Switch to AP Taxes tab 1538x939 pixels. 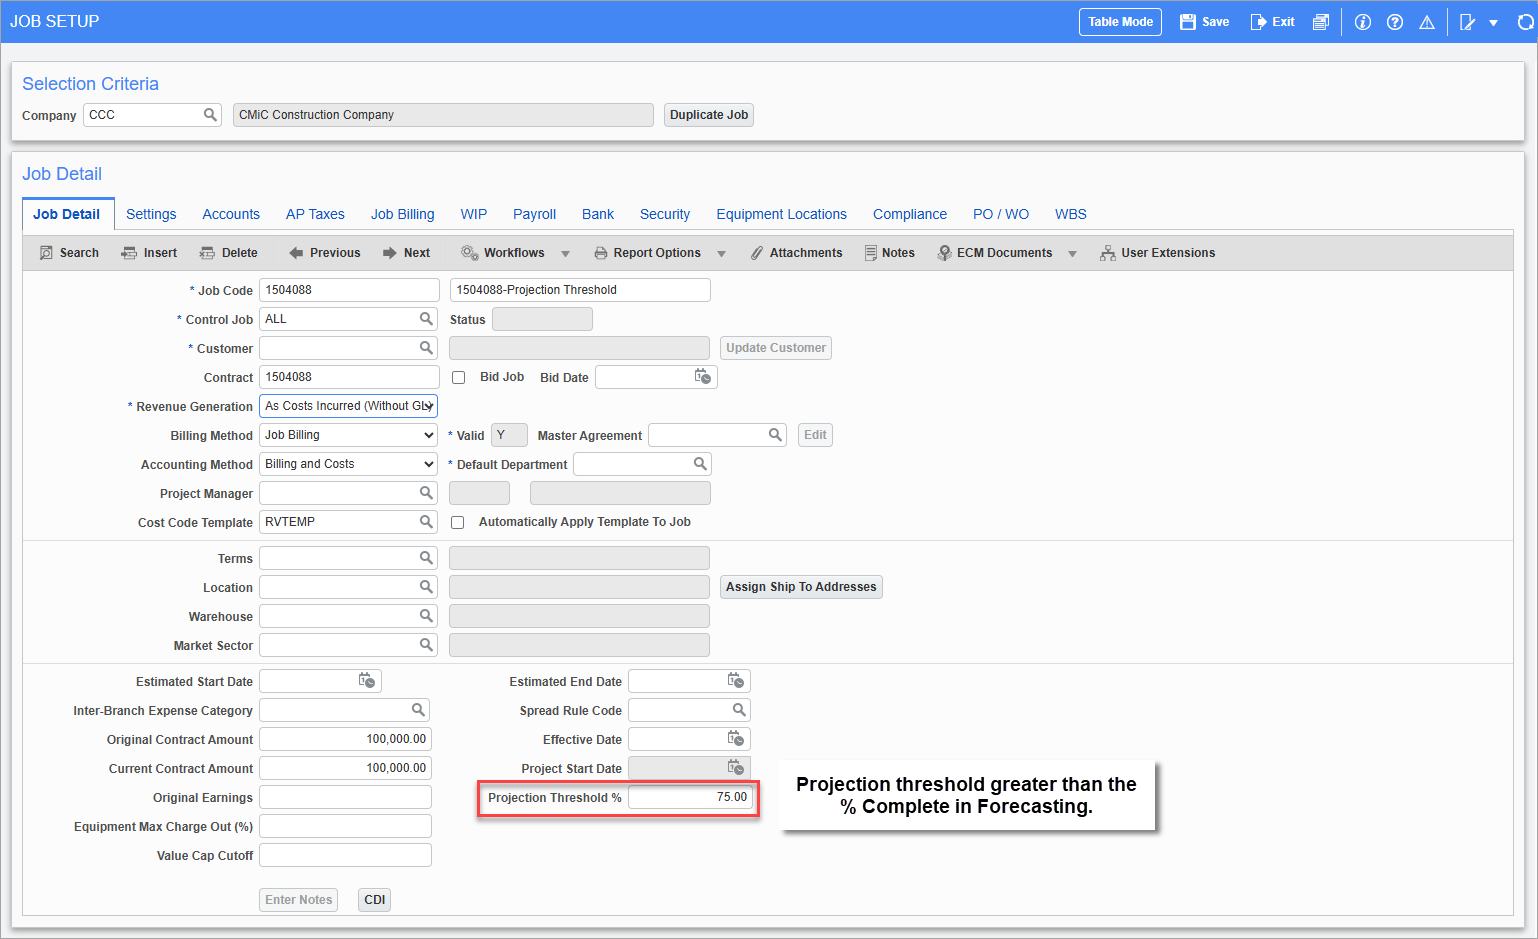pos(315,214)
